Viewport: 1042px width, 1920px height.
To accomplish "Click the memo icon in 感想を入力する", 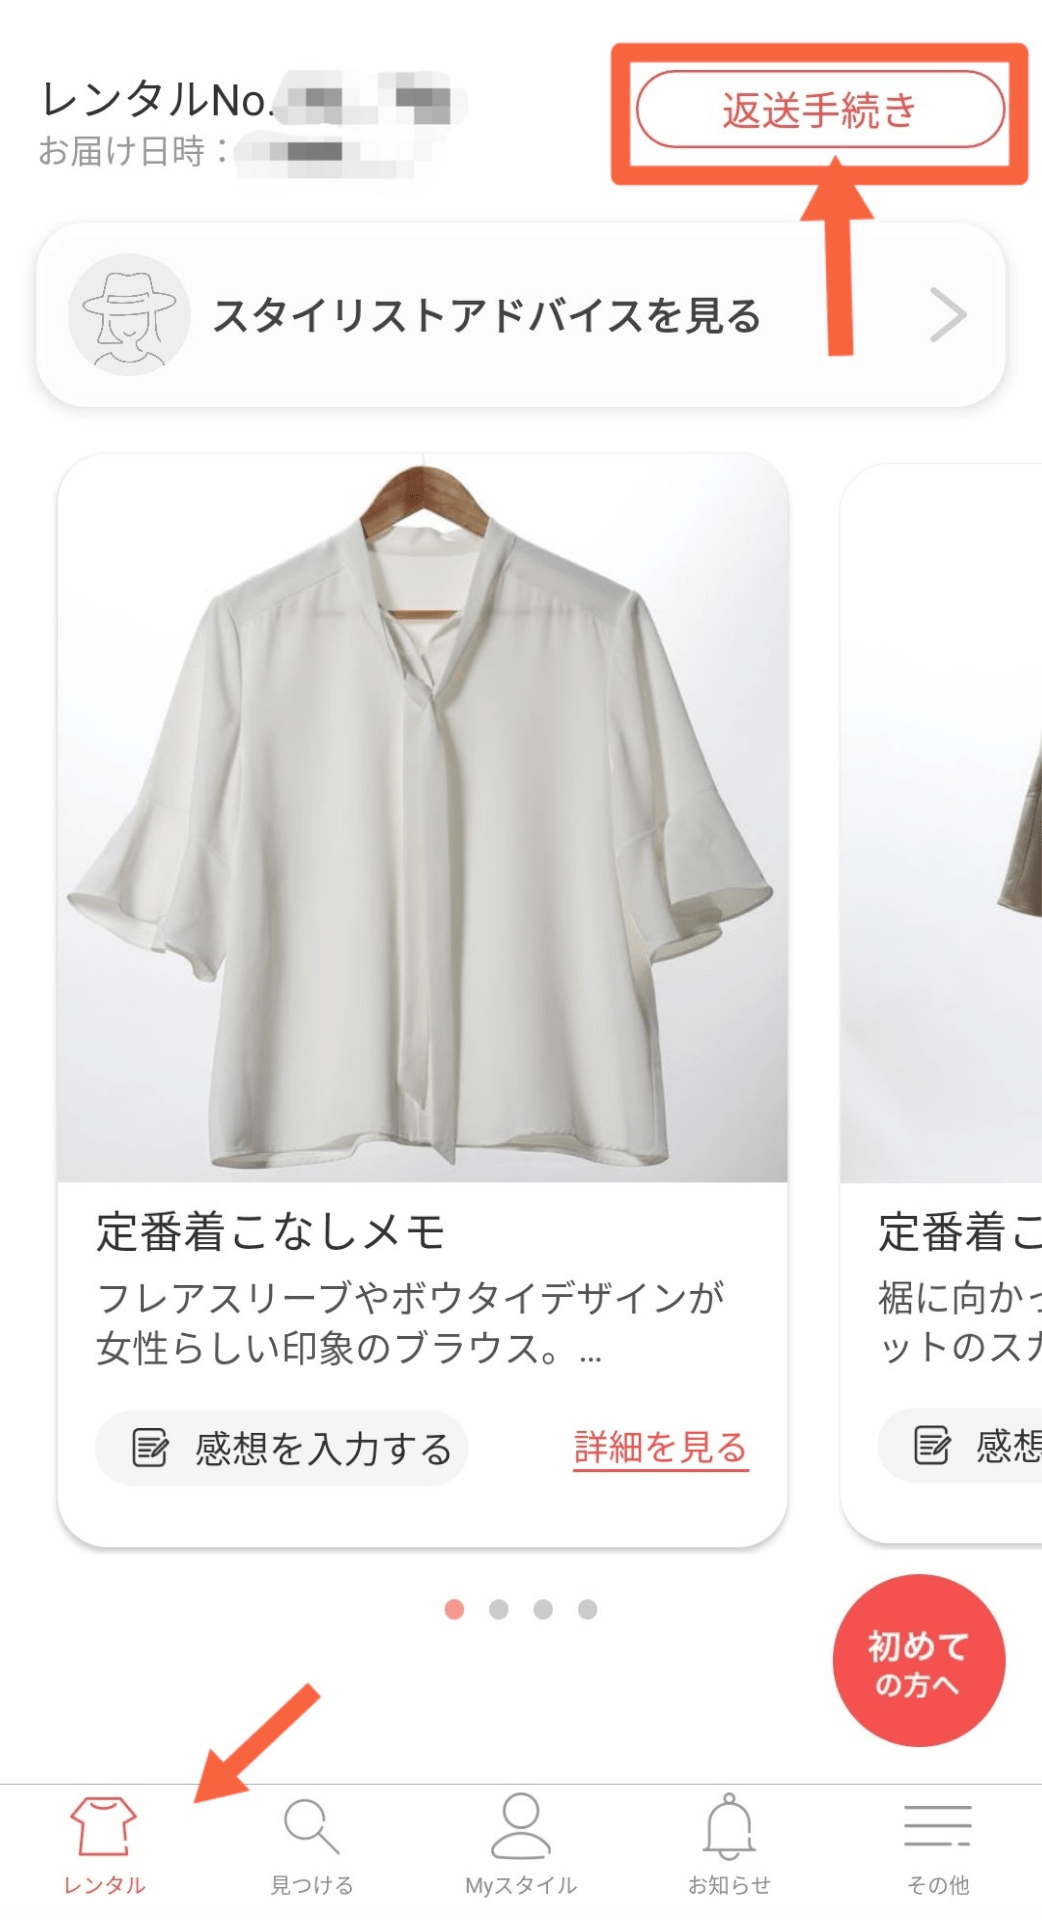I will coord(150,1447).
